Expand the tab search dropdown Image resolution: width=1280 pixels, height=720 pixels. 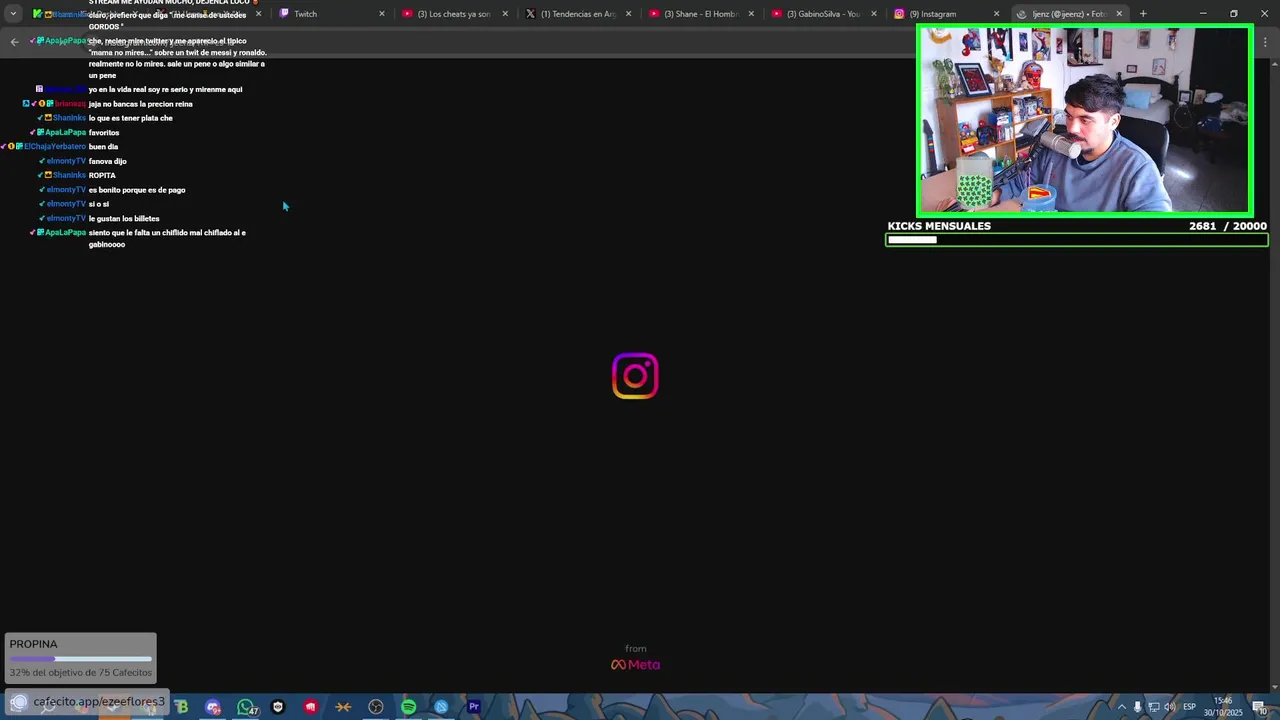tap(13, 14)
